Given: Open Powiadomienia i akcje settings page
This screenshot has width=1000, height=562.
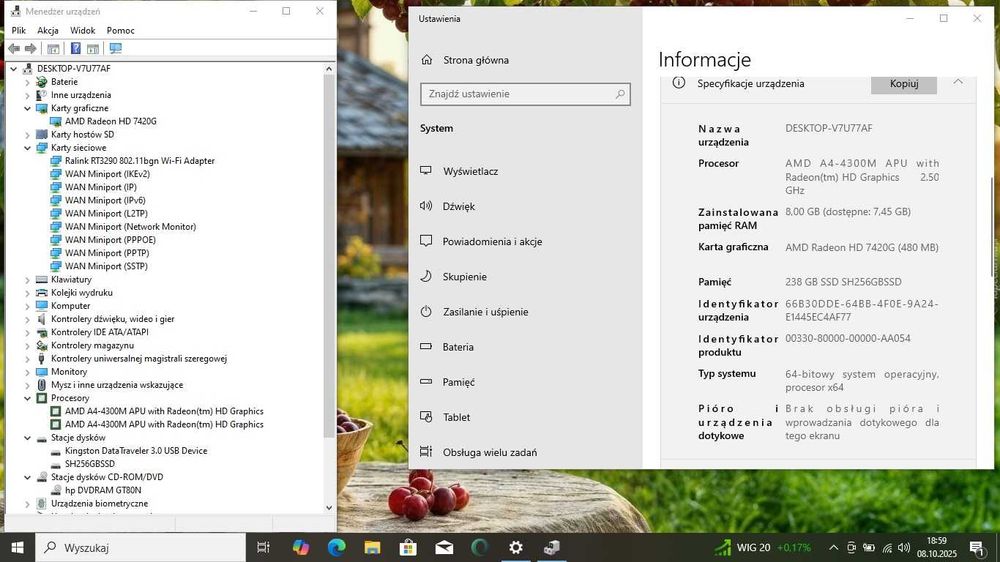Looking at the screenshot, I should 492,241.
